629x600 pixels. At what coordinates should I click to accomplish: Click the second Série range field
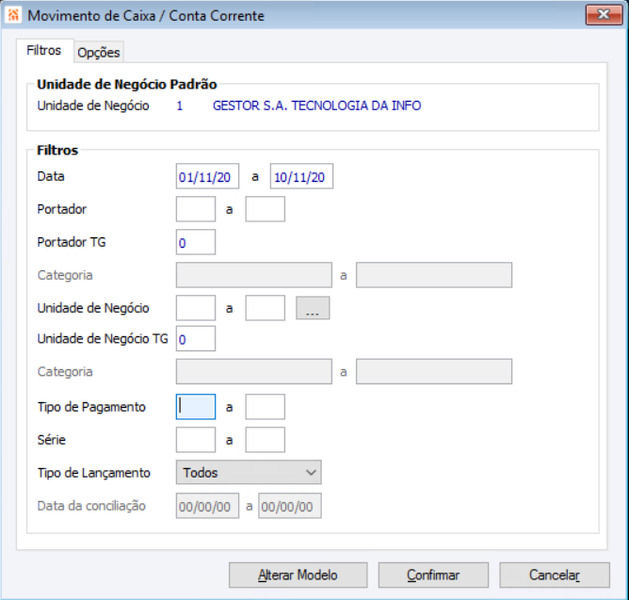point(265,440)
